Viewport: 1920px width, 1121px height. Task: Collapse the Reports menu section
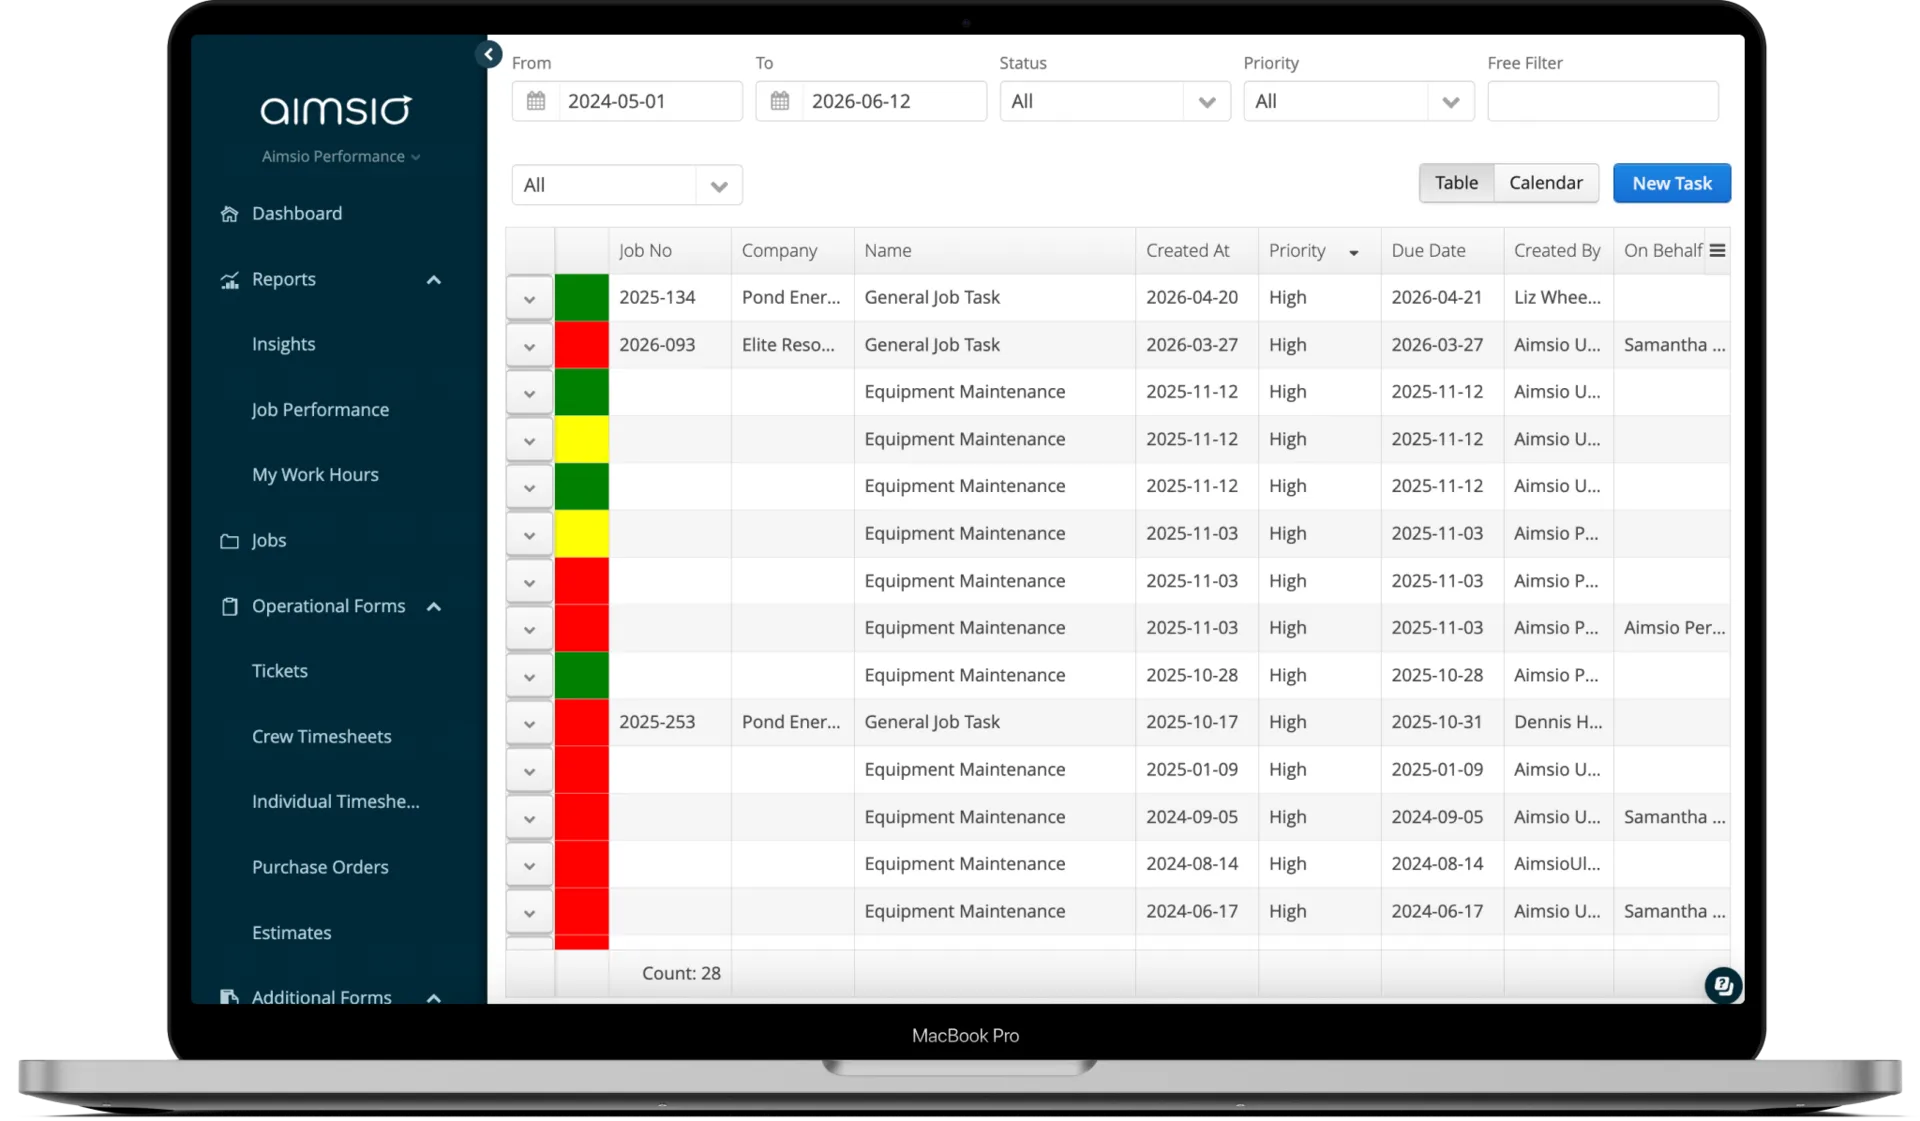(x=434, y=280)
